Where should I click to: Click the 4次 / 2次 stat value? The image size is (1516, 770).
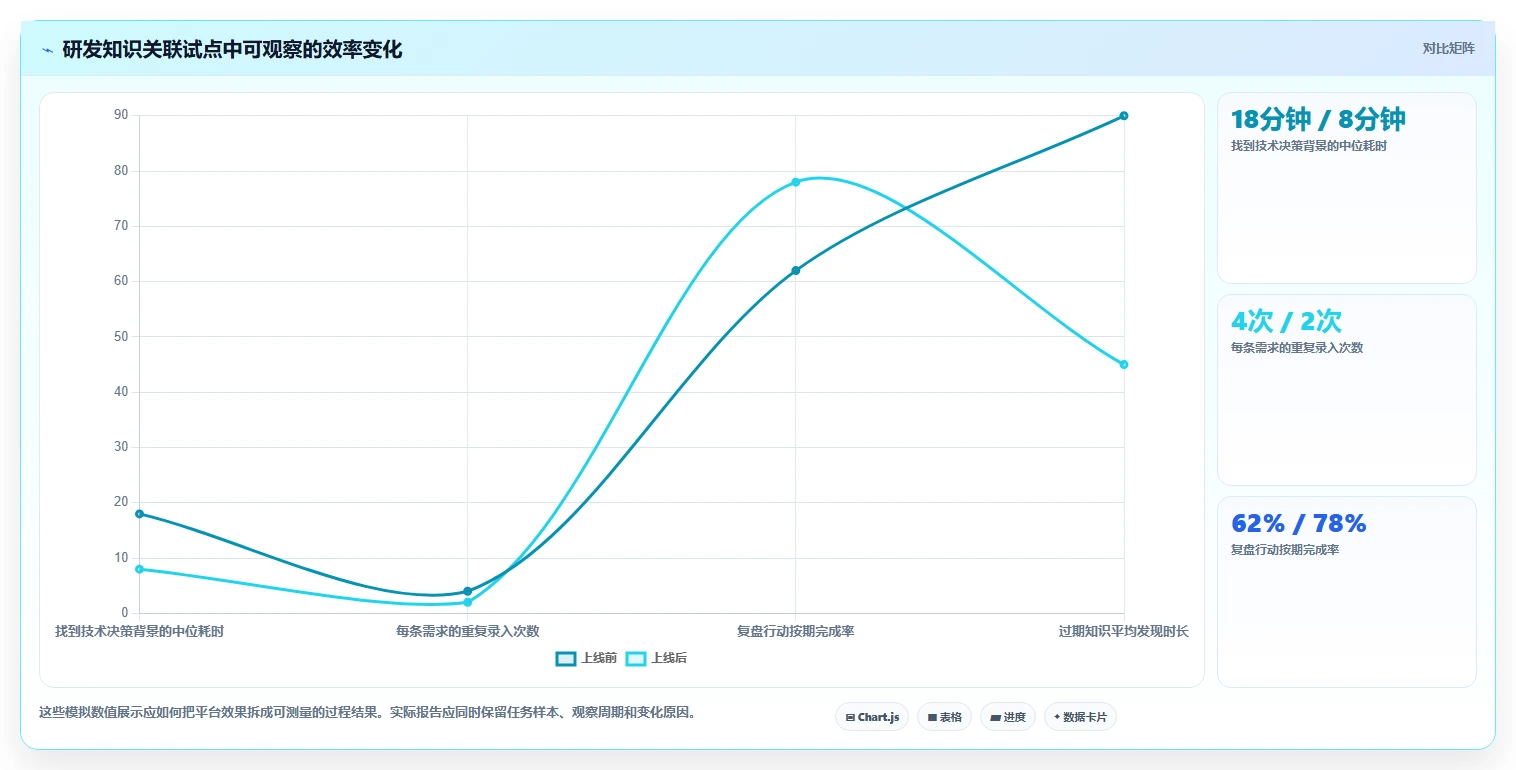click(x=1286, y=322)
